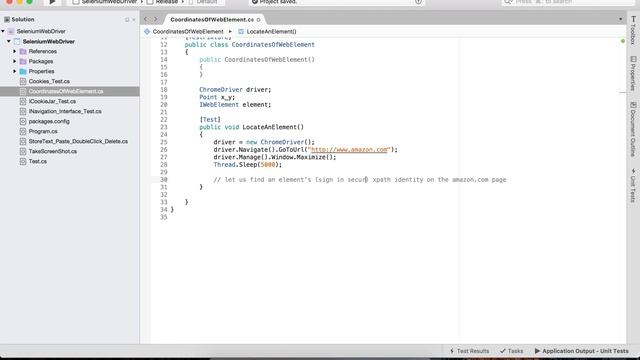Place cursor on line 30 comment
This screenshot has width=640, height=360.
pyautogui.click(x=360, y=180)
